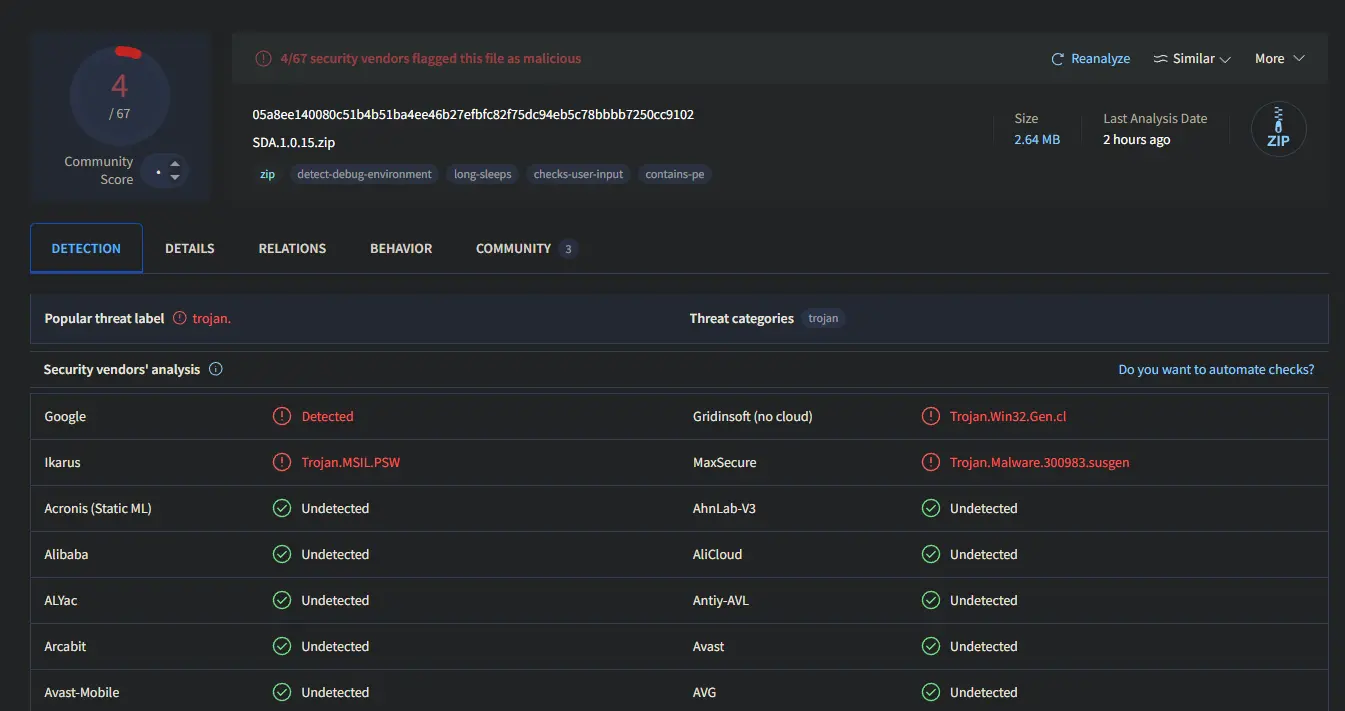Click the Gridinsoft detection alert icon
This screenshot has width=1345, height=711.
[931, 416]
